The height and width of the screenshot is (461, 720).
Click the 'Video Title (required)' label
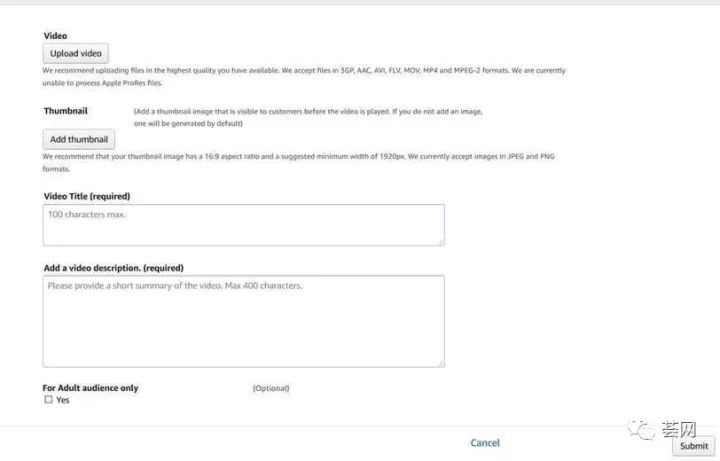click(x=86, y=196)
